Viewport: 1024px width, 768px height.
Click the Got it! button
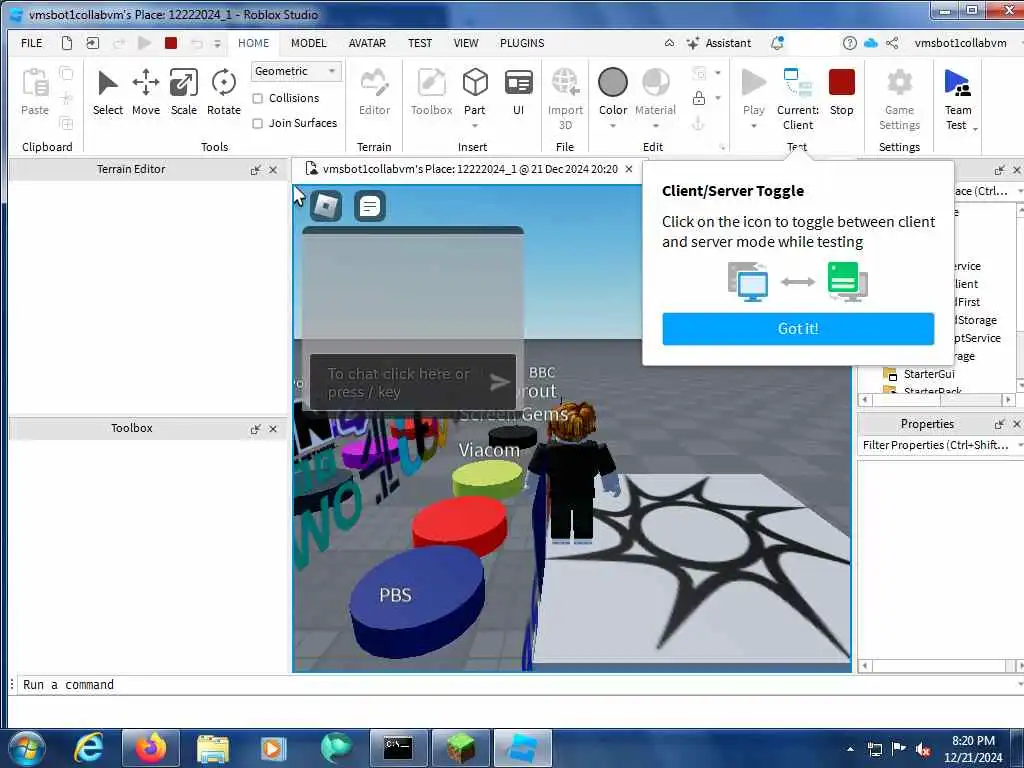click(x=797, y=328)
